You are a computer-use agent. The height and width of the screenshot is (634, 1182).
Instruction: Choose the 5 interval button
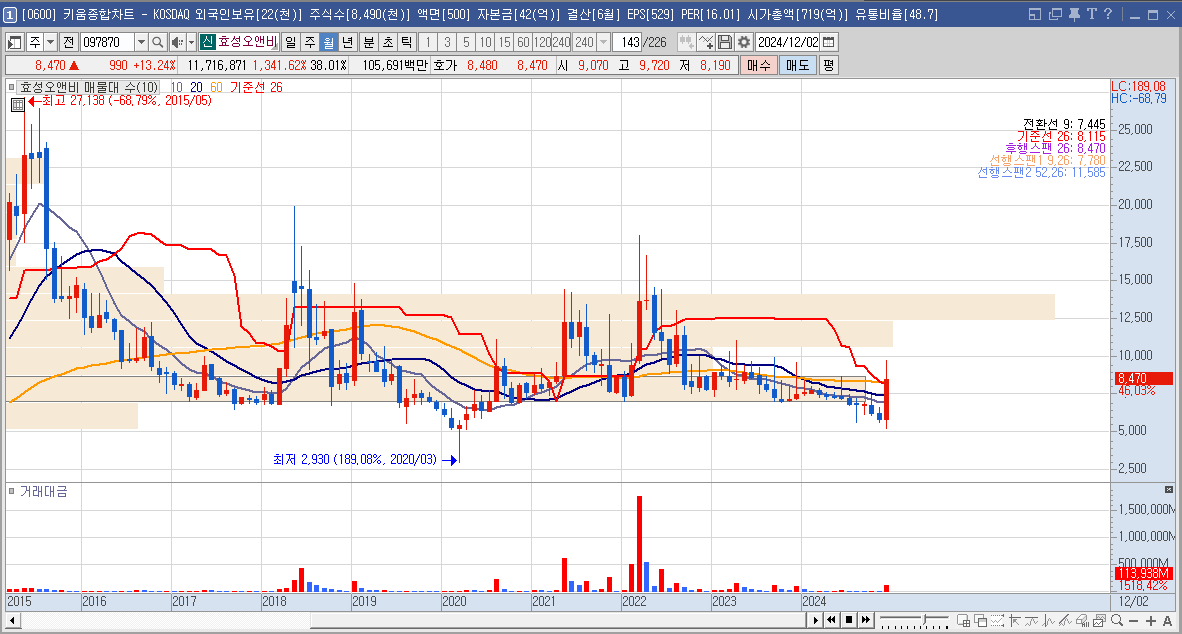466,42
